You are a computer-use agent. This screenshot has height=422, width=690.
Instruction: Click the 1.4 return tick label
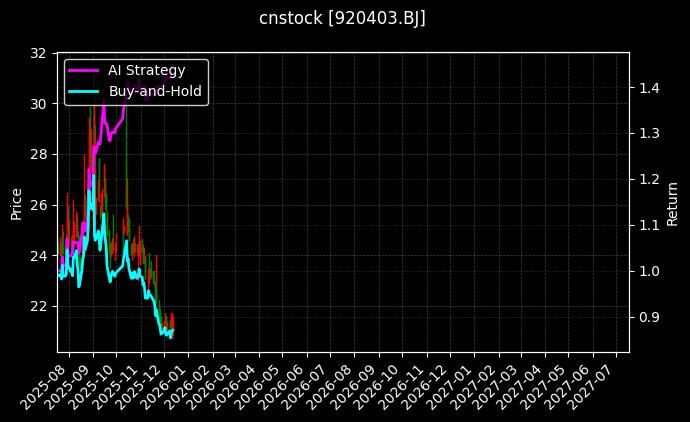pyautogui.click(x=649, y=88)
